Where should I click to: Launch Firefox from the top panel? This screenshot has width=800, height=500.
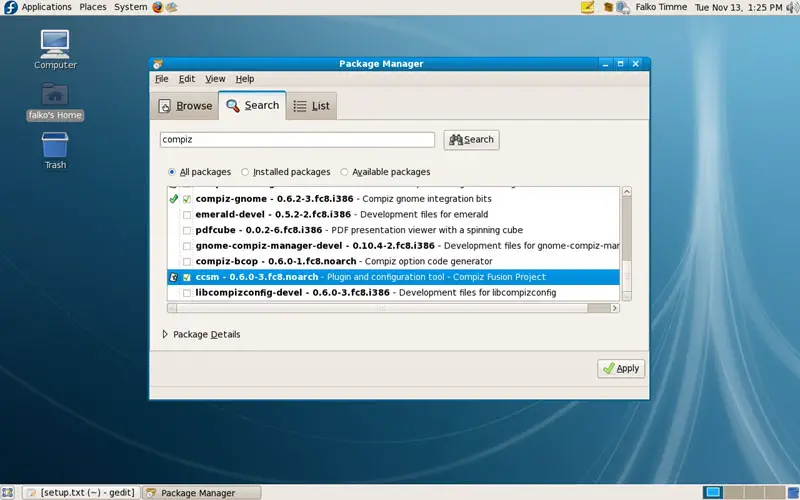tap(158, 7)
